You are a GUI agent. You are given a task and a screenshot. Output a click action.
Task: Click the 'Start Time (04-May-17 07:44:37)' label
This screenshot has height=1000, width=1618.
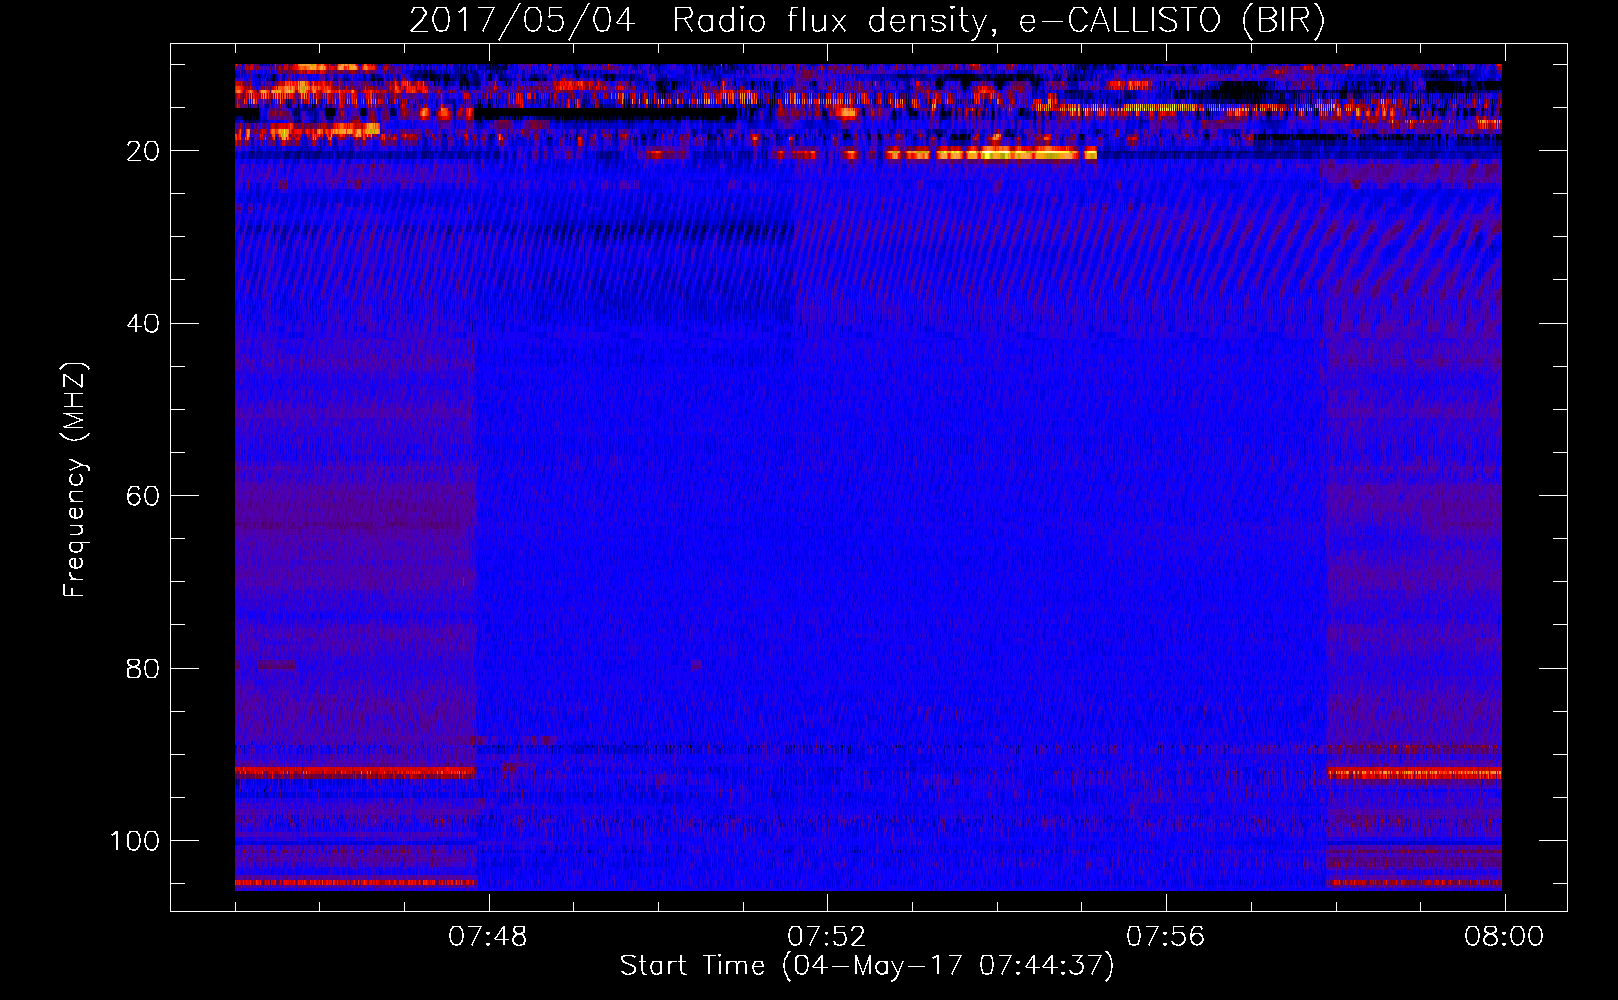coord(867,966)
